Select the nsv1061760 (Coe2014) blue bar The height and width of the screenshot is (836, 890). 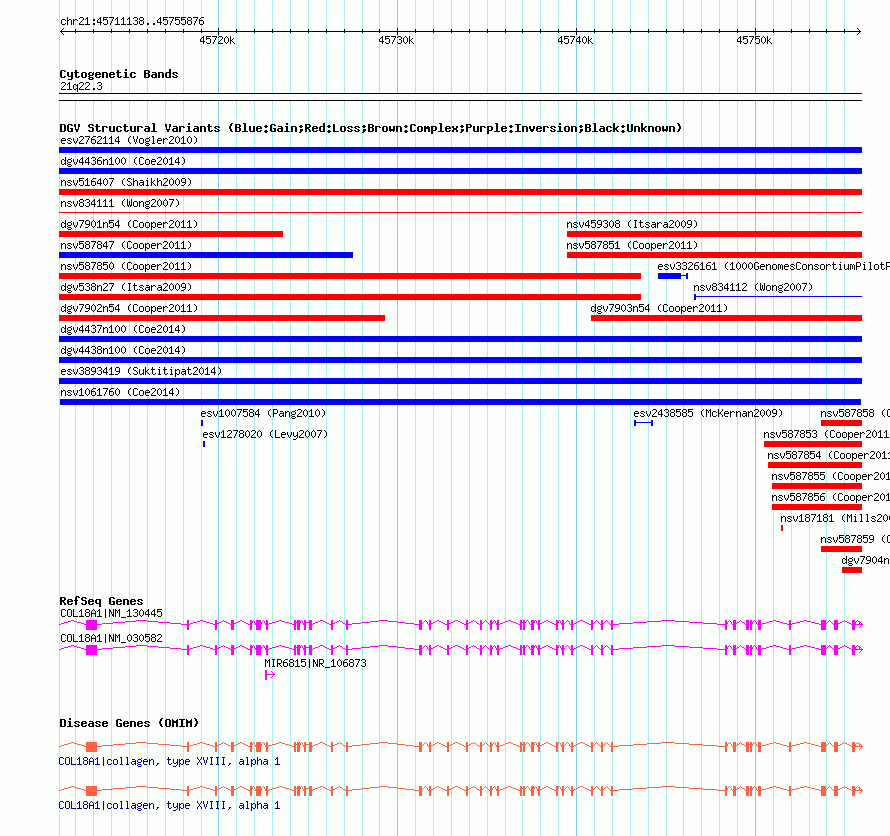[x=460, y=402]
